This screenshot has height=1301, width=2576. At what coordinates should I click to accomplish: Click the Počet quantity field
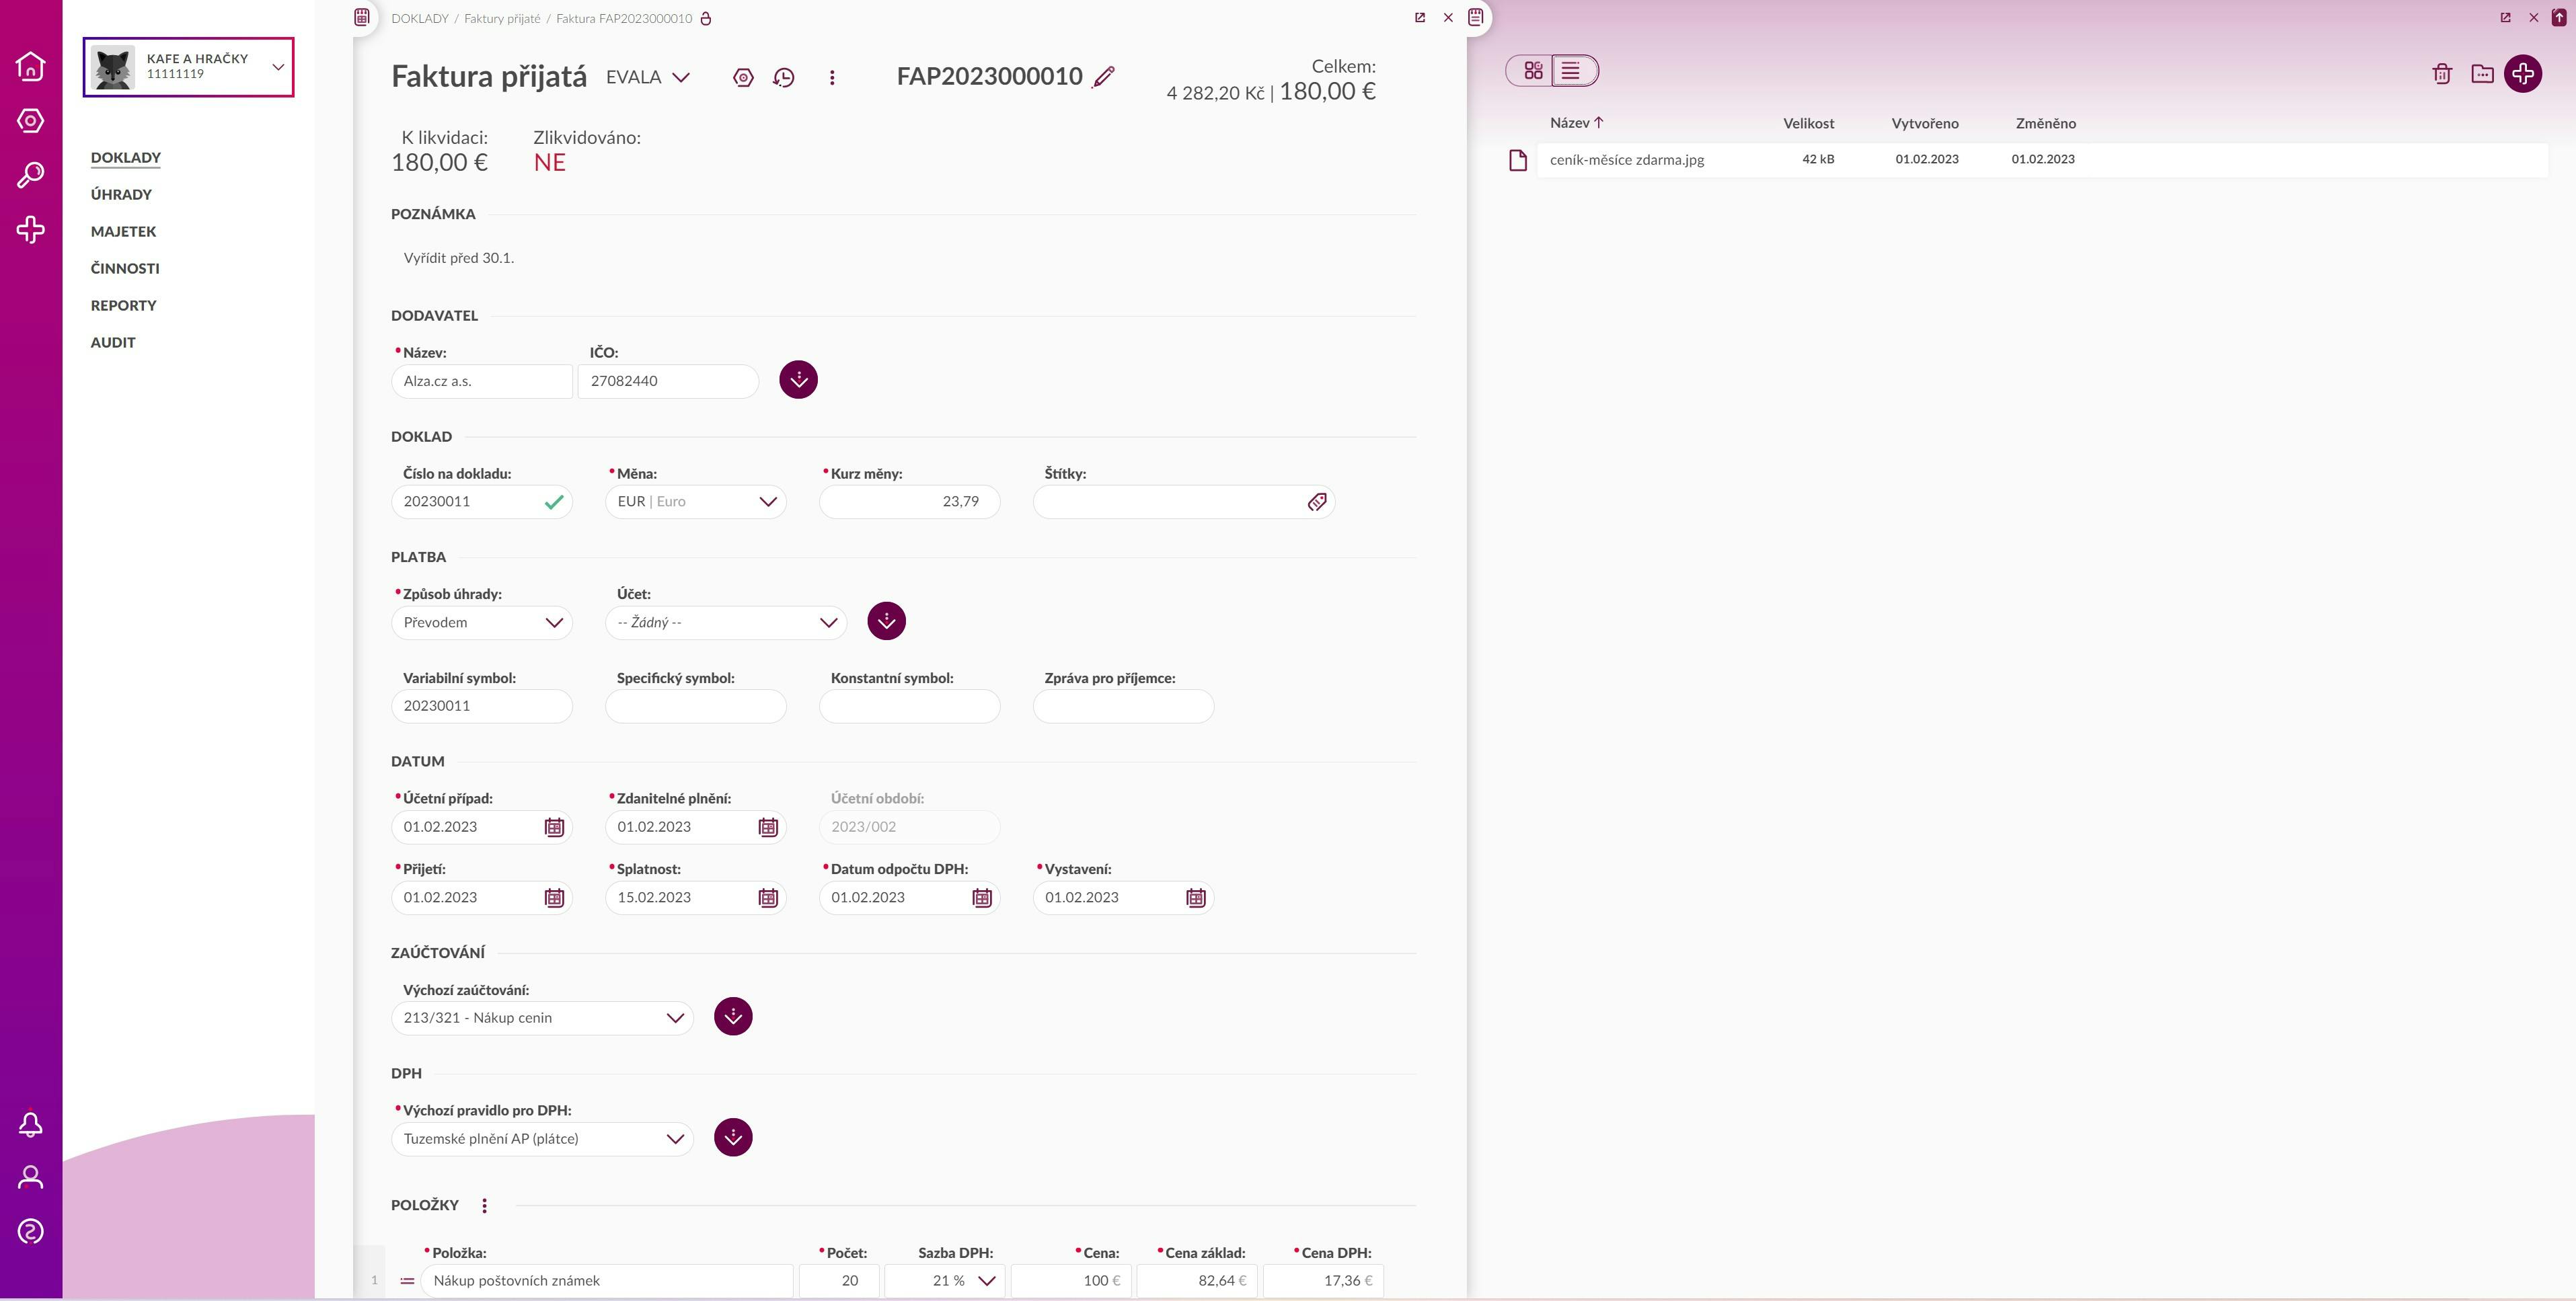coord(840,1281)
